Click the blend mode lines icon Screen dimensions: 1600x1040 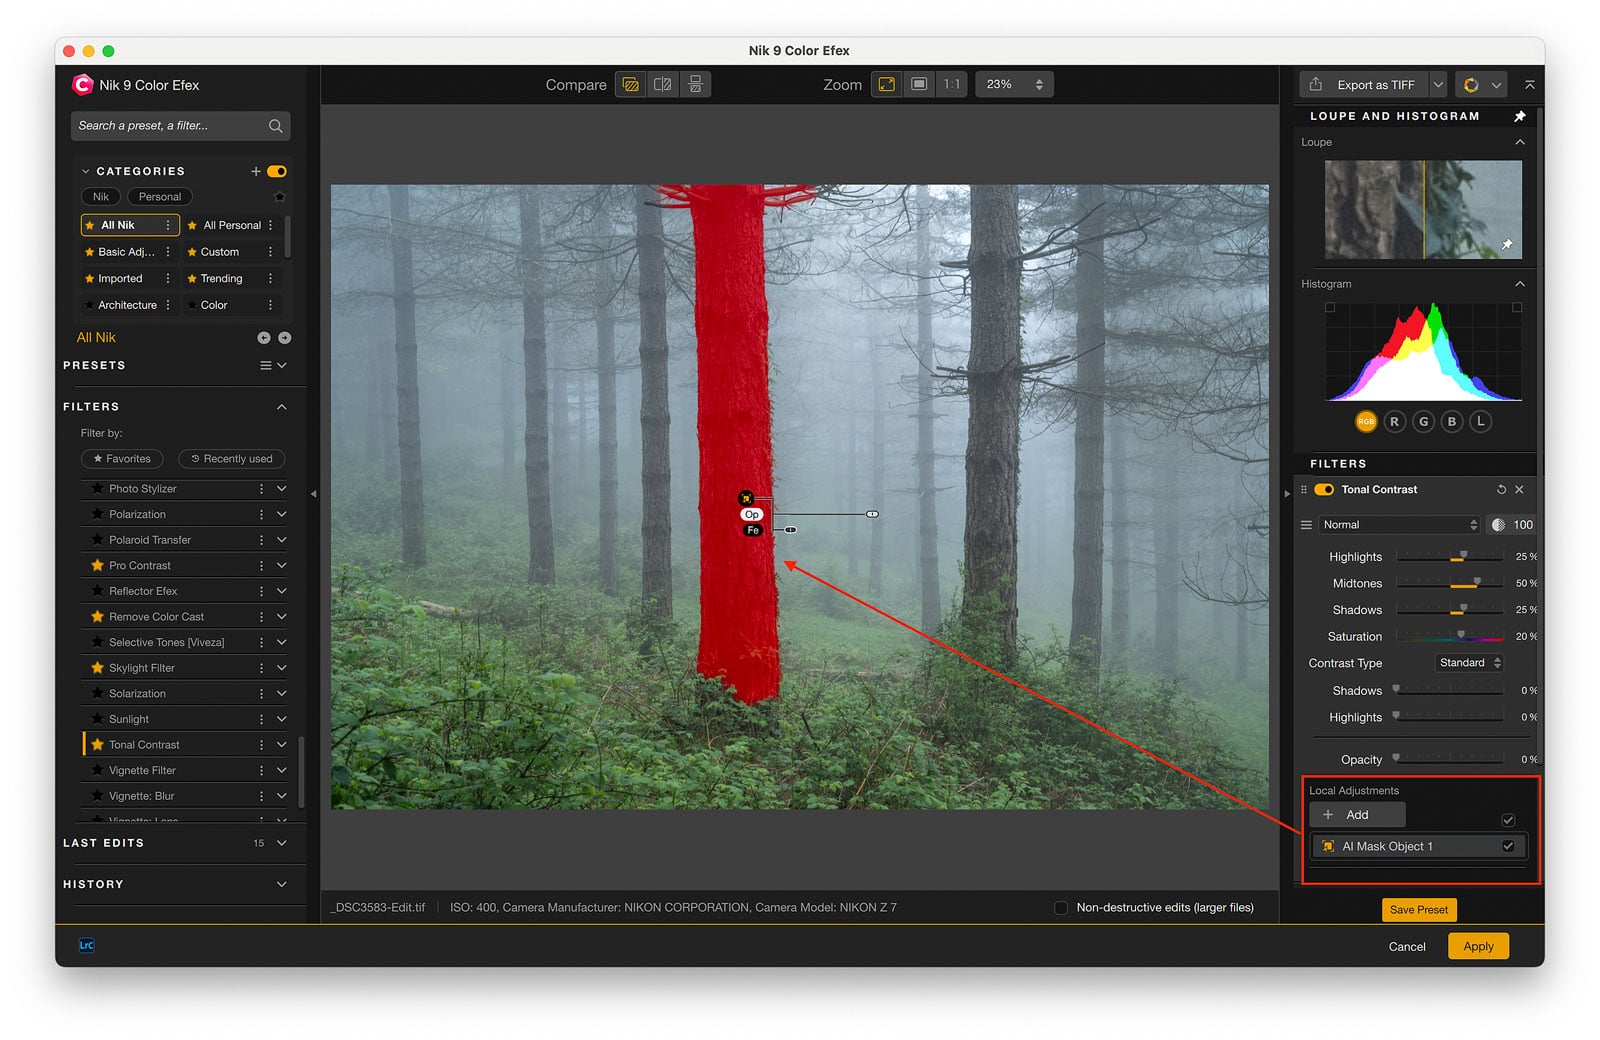tap(1306, 525)
